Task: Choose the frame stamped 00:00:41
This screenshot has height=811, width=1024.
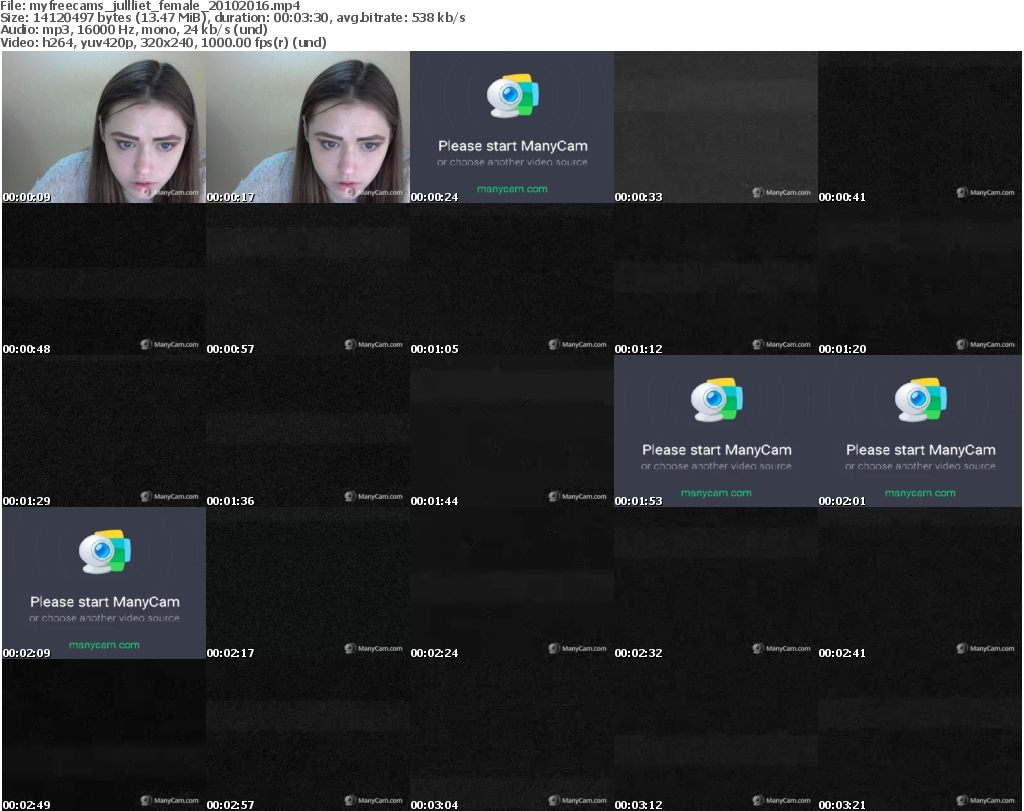Action: (x=920, y=127)
